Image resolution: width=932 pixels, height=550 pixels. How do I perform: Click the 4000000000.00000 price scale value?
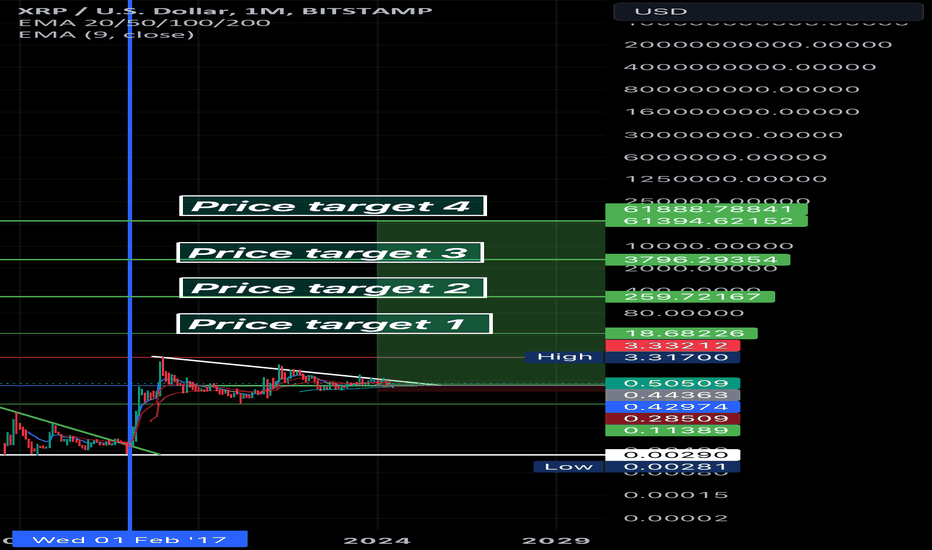(750, 67)
